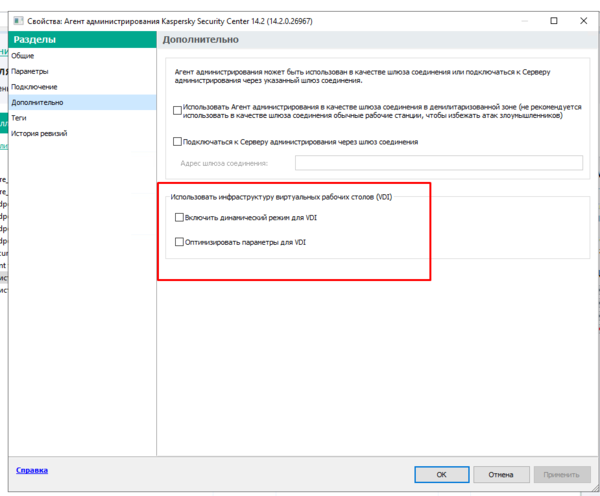The width and height of the screenshot is (600, 496).
Task: Close the properties window
Action: pyautogui.click(x=584, y=21)
